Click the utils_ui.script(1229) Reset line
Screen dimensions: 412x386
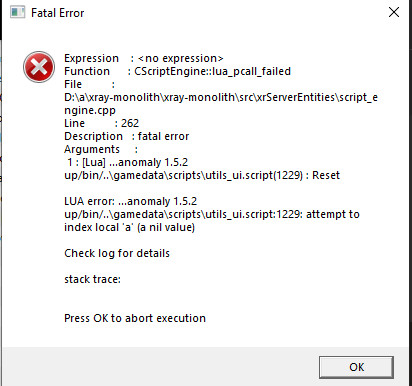[x=202, y=175]
